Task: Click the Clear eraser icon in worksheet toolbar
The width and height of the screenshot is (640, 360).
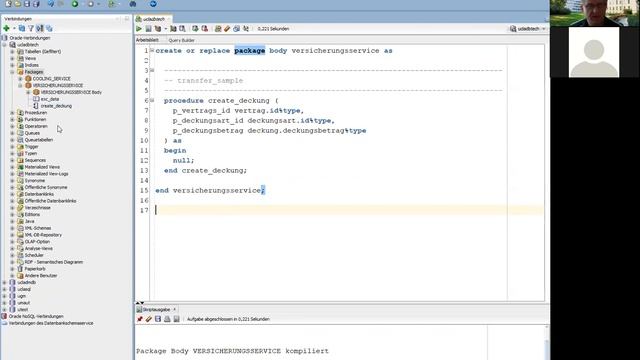Action: coord(227,29)
